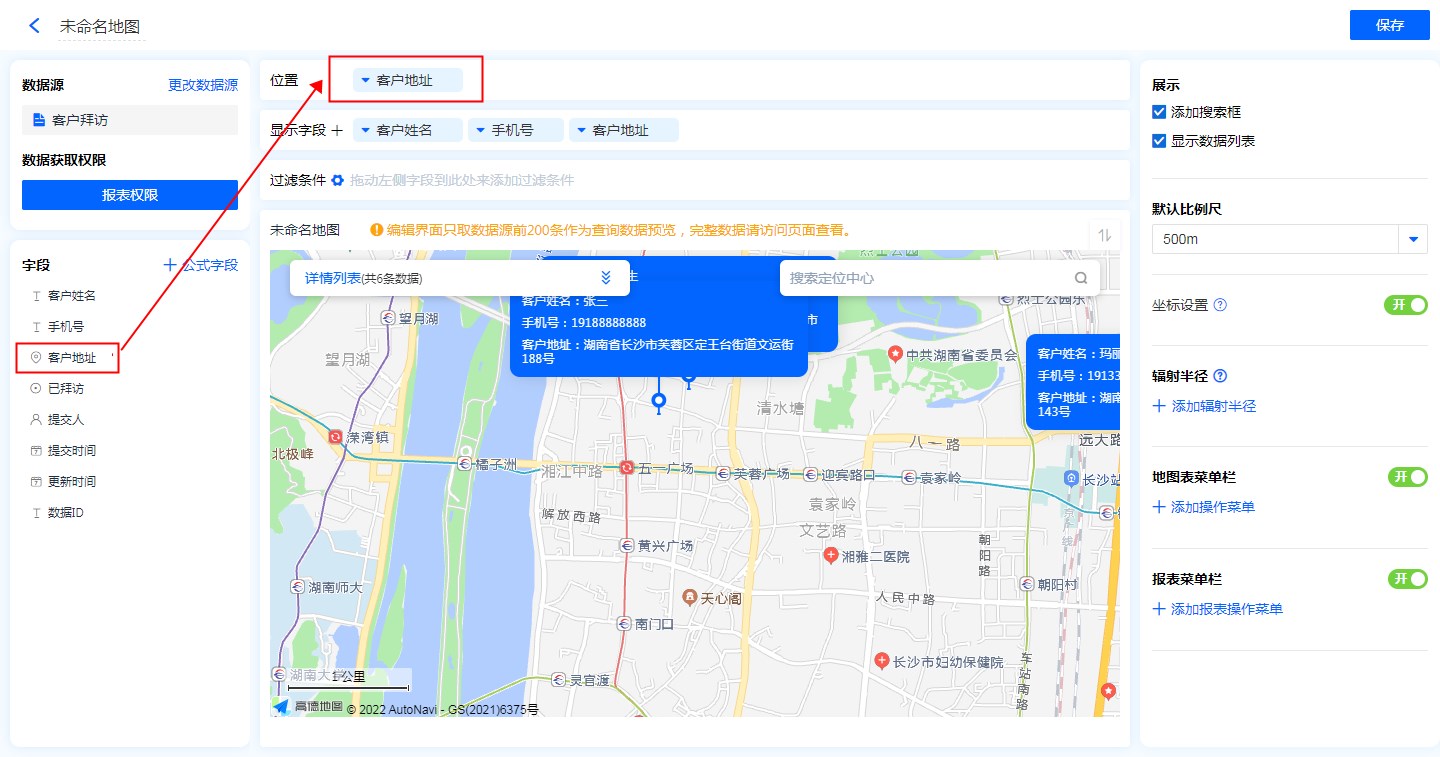Click the plus icon beside 显示字段
Viewport: 1440px width, 757px height.
(x=337, y=130)
